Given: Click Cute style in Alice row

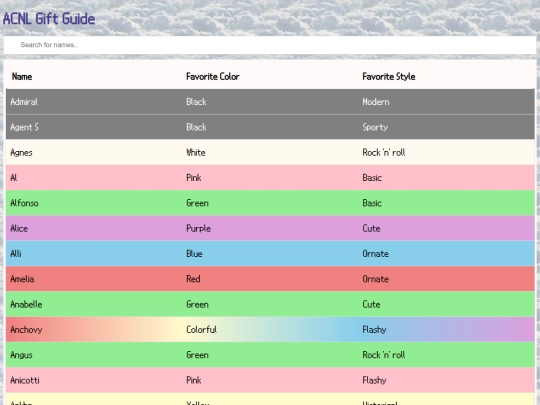Looking at the screenshot, I should coord(371,228).
